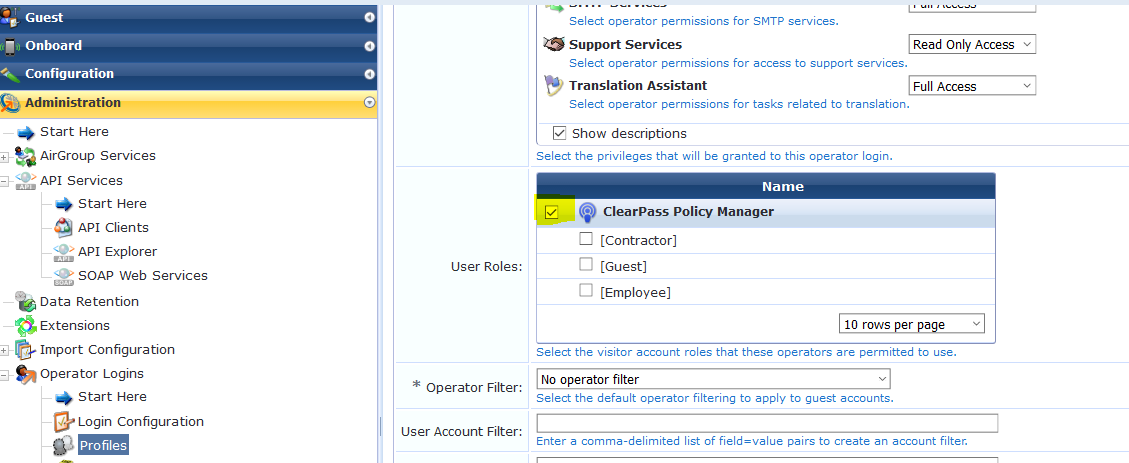The width and height of the screenshot is (1129, 463).
Task: Click the Administration section icon
Action: (x=10, y=103)
